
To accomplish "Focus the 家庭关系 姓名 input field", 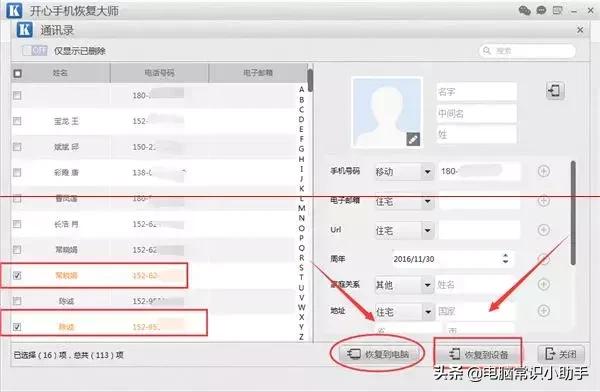I will pyautogui.click(x=474, y=284).
